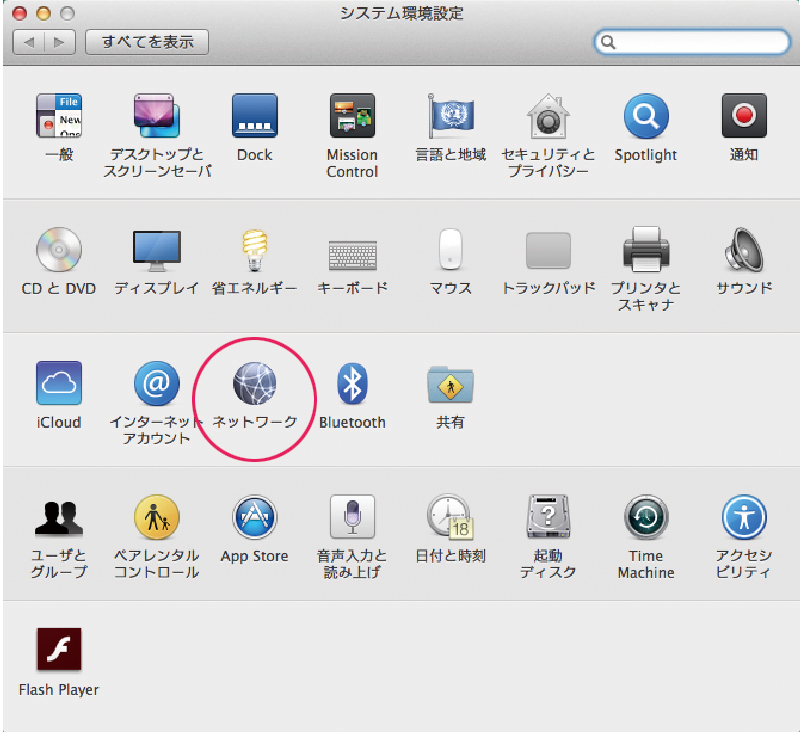Open Time Machine preferences
The image size is (802, 733).
coord(646,517)
